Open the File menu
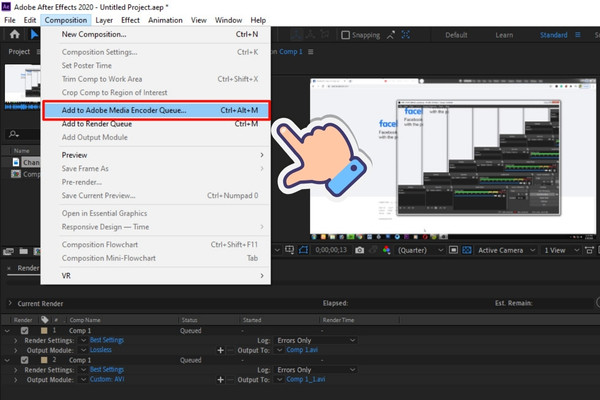The width and height of the screenshot is (600, 400). 10,20
